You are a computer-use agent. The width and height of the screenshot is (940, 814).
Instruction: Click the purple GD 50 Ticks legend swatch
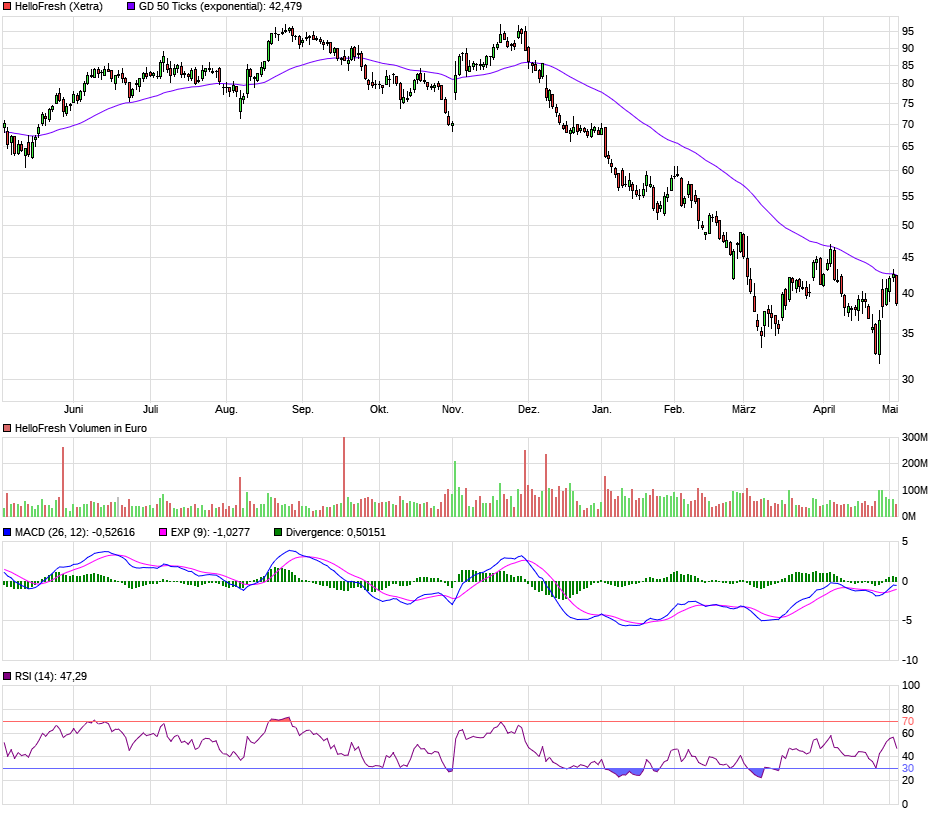coord(131,7)
